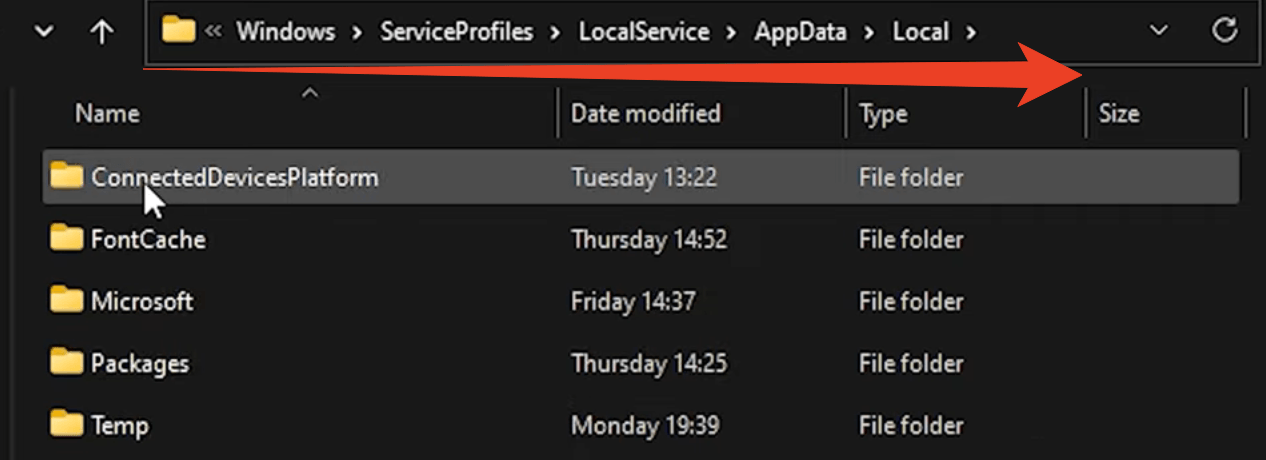1266x460 pixels.
Task: Sort by the Type column header
Action: click(x=883, y=114)
